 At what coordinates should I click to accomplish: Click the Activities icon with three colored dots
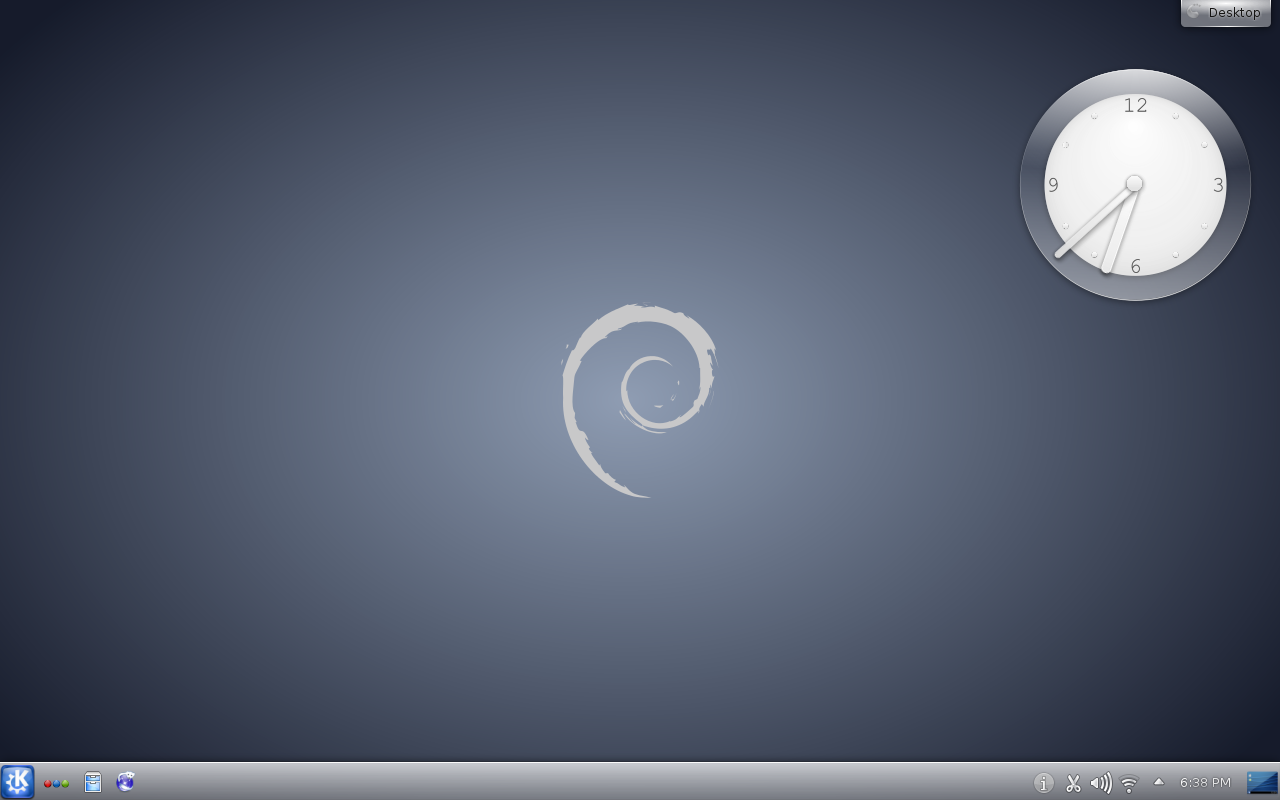pyautogui.click(x=56, y=783)
